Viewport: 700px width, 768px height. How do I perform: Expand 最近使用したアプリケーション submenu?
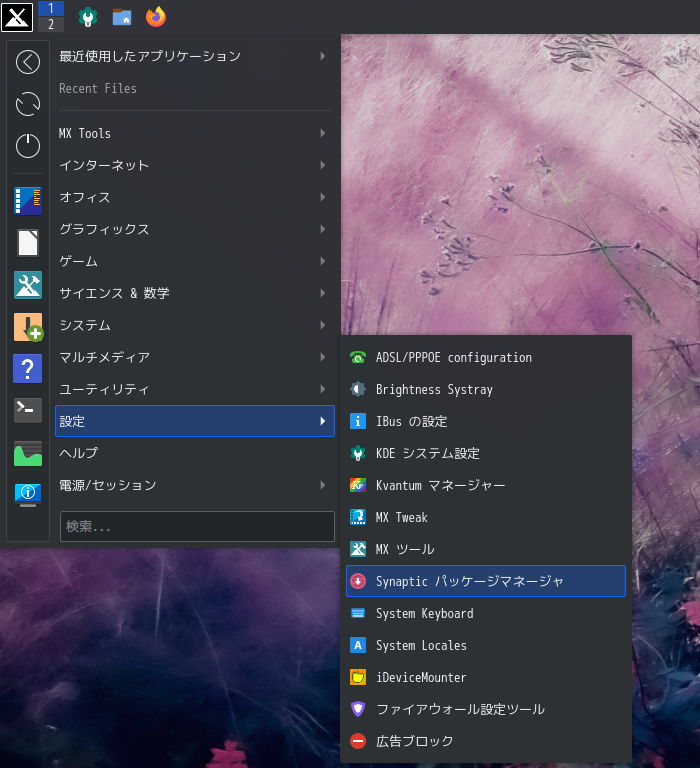pyautogui.click(x=195, y=56)
